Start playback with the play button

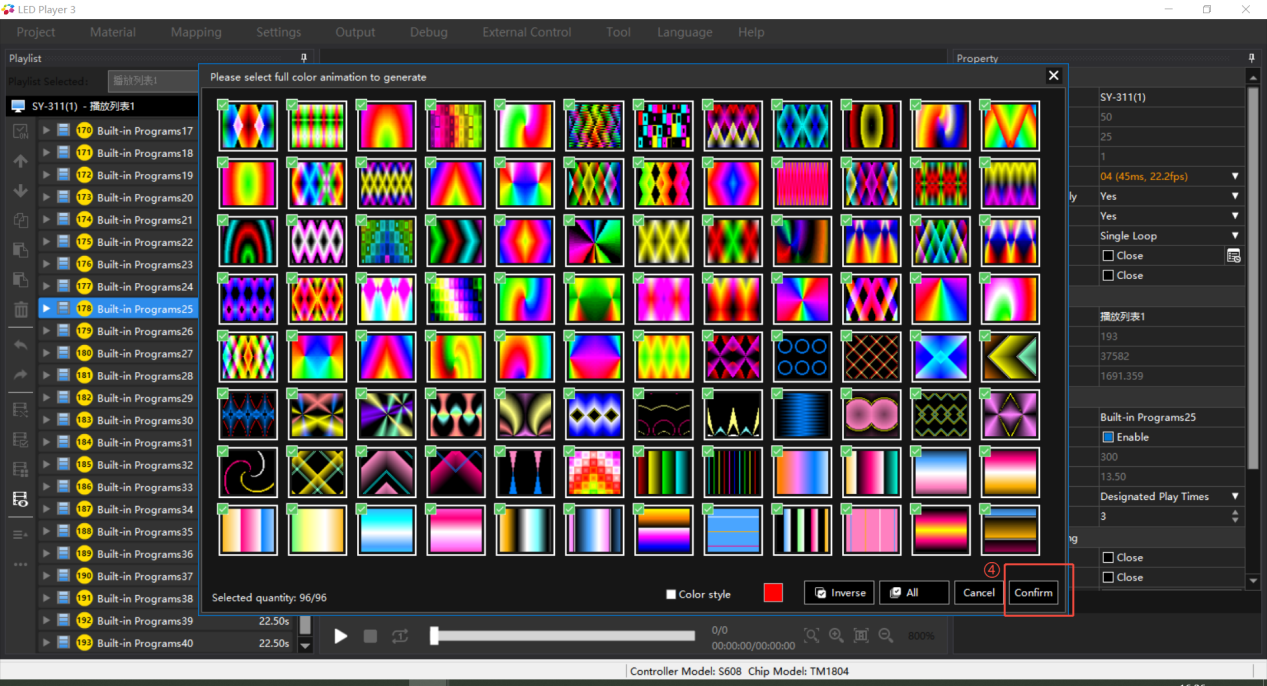click(341, 636)
